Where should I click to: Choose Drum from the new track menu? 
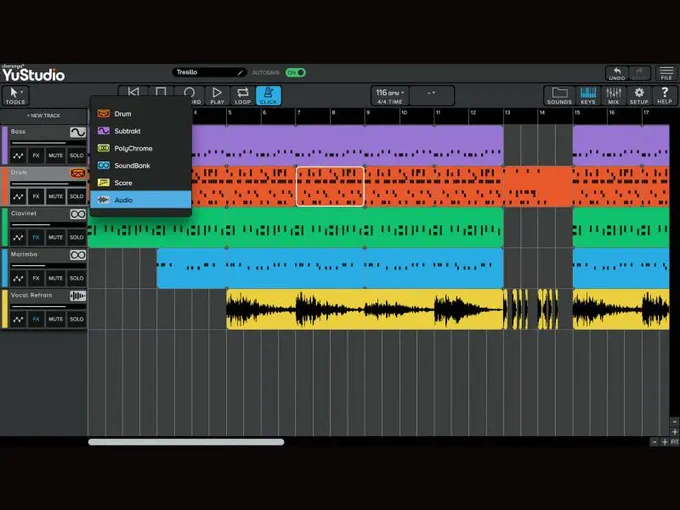coord(141,114)
